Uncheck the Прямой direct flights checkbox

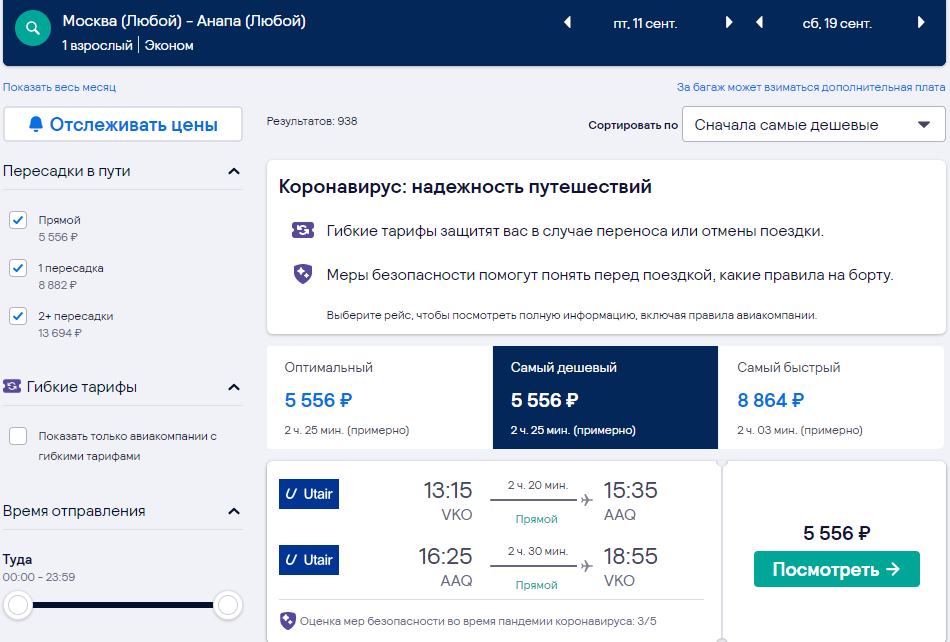click(18, 220)
